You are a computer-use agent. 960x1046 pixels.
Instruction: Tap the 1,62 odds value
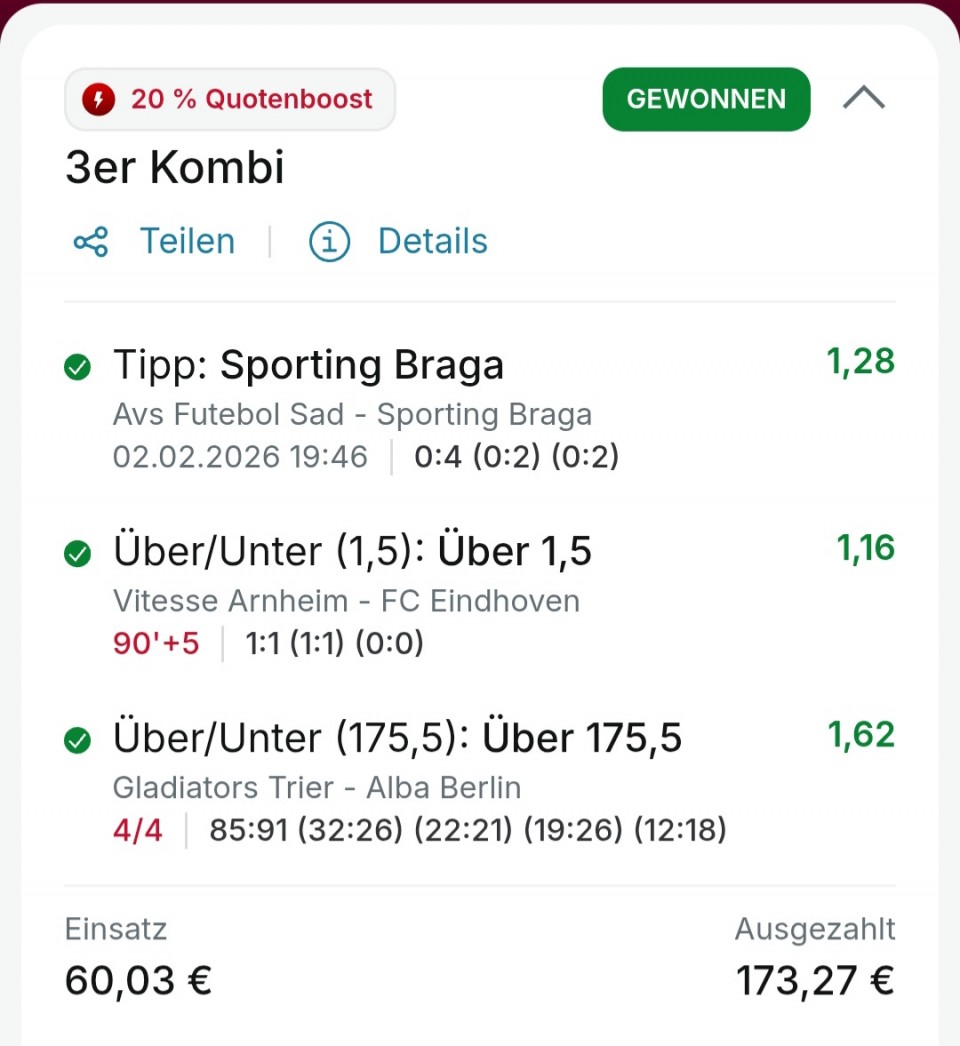pyautogui.click(x=860, y=735)
